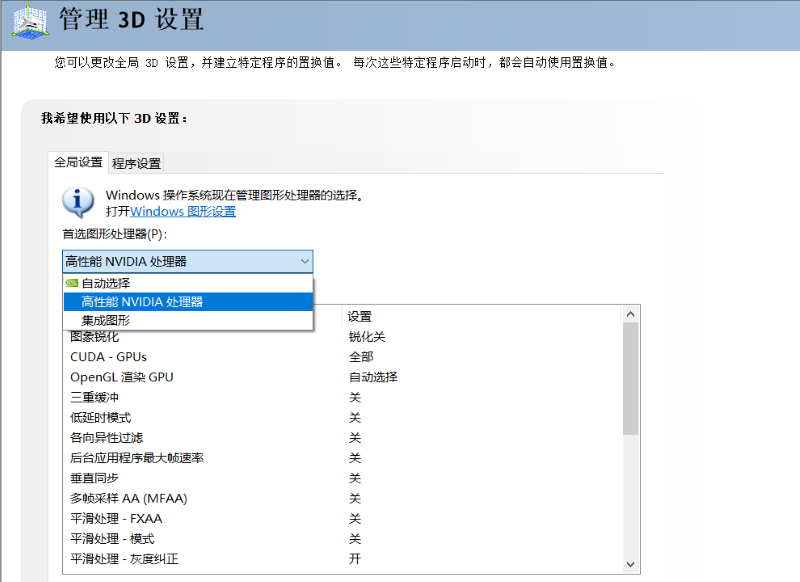Image resolution: width=800 pixels, height=582 pixels.
Task: Click the 关 value for 垂直同步
Action: [x=355, y=478]
